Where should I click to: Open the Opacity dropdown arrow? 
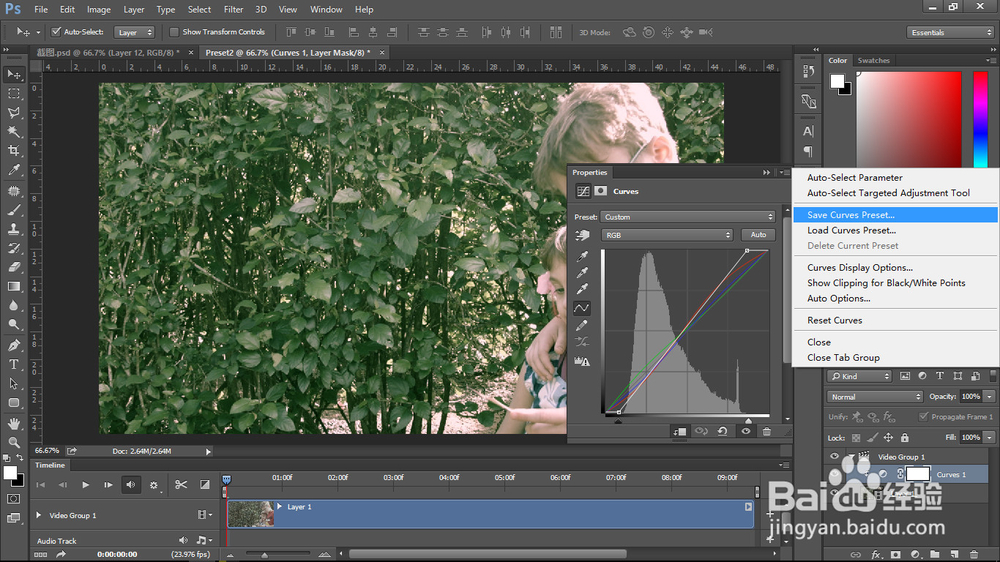click(989, 397)
